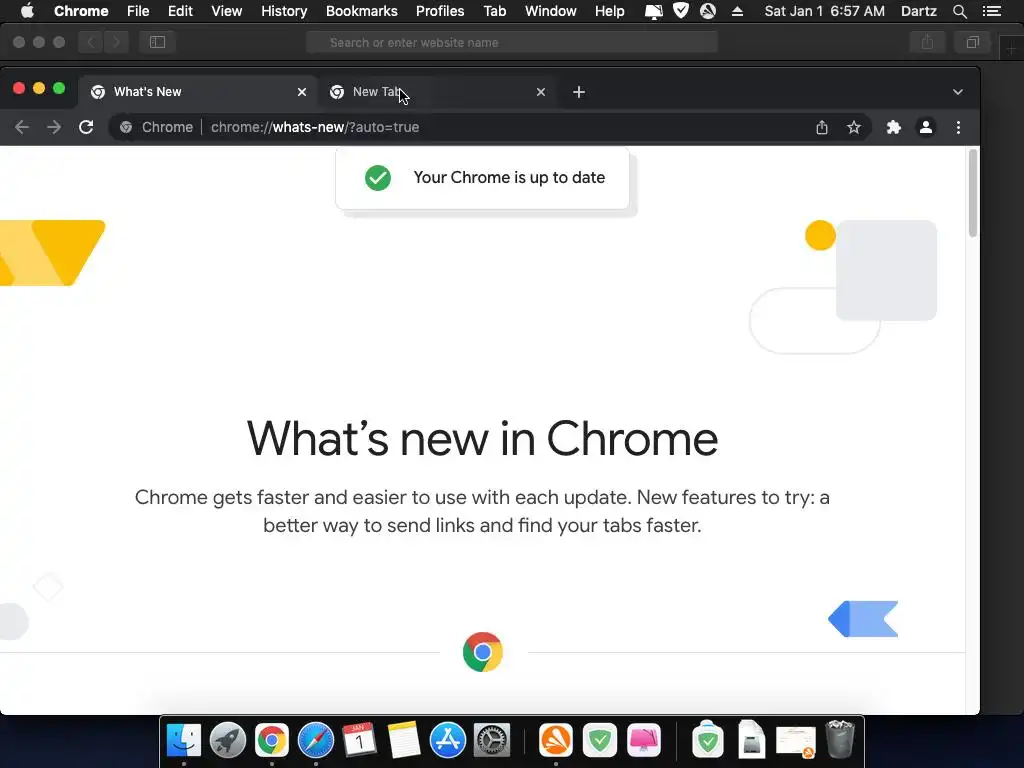Open Calendar from the Dock
The height and width of the screenshot is (768, 1024).
click(359, 740)
